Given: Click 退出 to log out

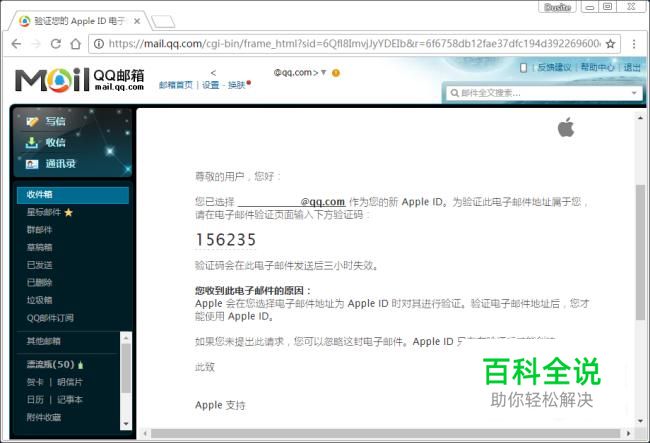Looking at the screenshot, I should [x=632, y=67].
